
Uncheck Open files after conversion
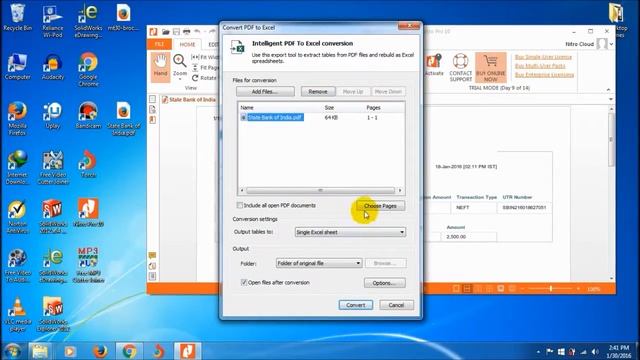[244, 282]
